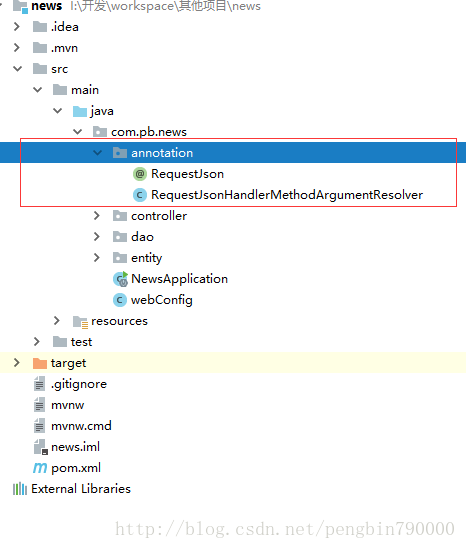Screen dimensions: 466x549
Task: Click the news.iml file icon
Action: pyautogui.click(x=41, y=447)
